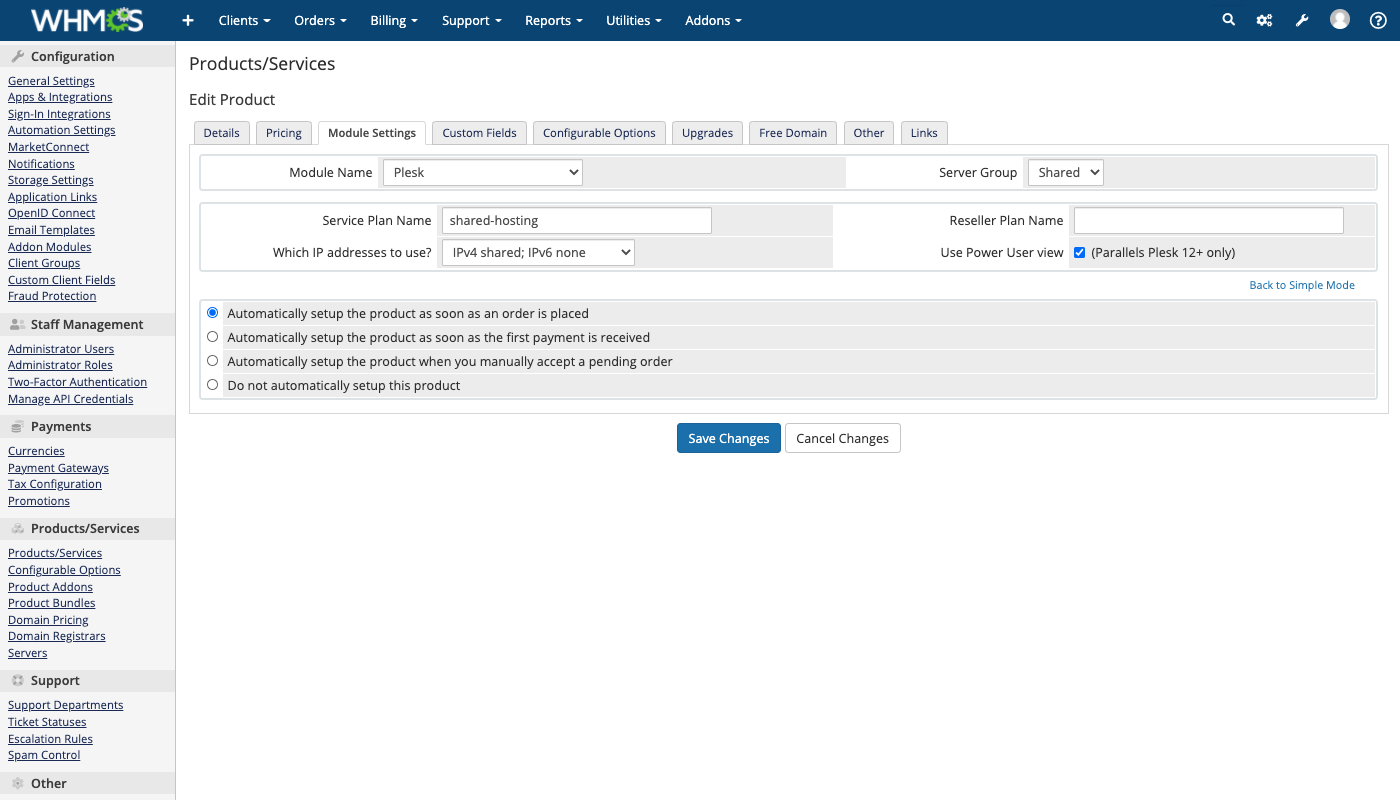The height and width of the screenshot is (800, 1400).
Task: Click the gears automation status icon
Action: click(1265, 20)
